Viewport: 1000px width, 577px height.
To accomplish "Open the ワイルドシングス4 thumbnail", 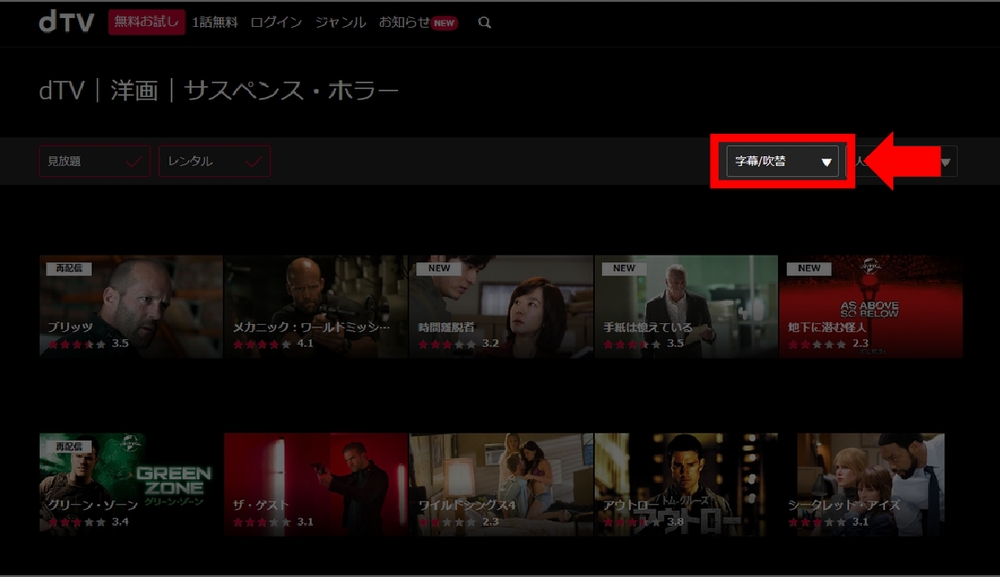I will click(501, 485).
